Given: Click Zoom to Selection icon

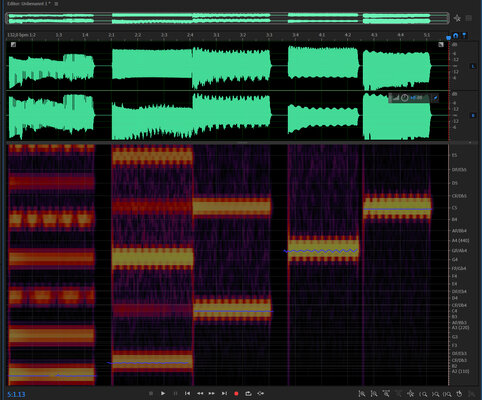Looking at the screenshot, I should point(447,394).
